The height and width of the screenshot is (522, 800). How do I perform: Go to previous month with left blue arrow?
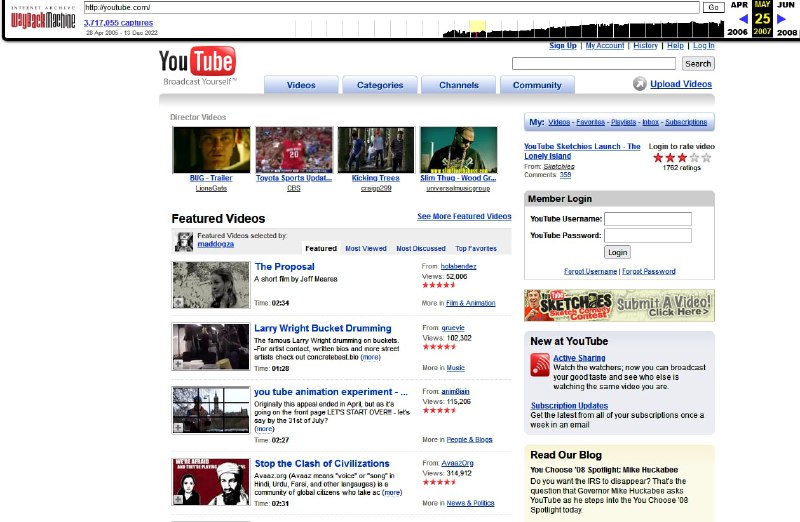pos(743,19)
